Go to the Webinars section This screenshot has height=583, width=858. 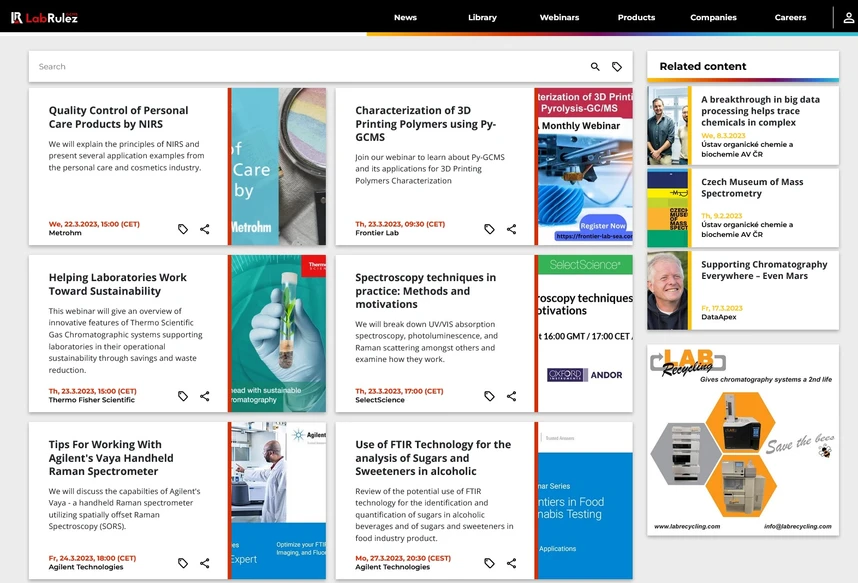[559, 18]
